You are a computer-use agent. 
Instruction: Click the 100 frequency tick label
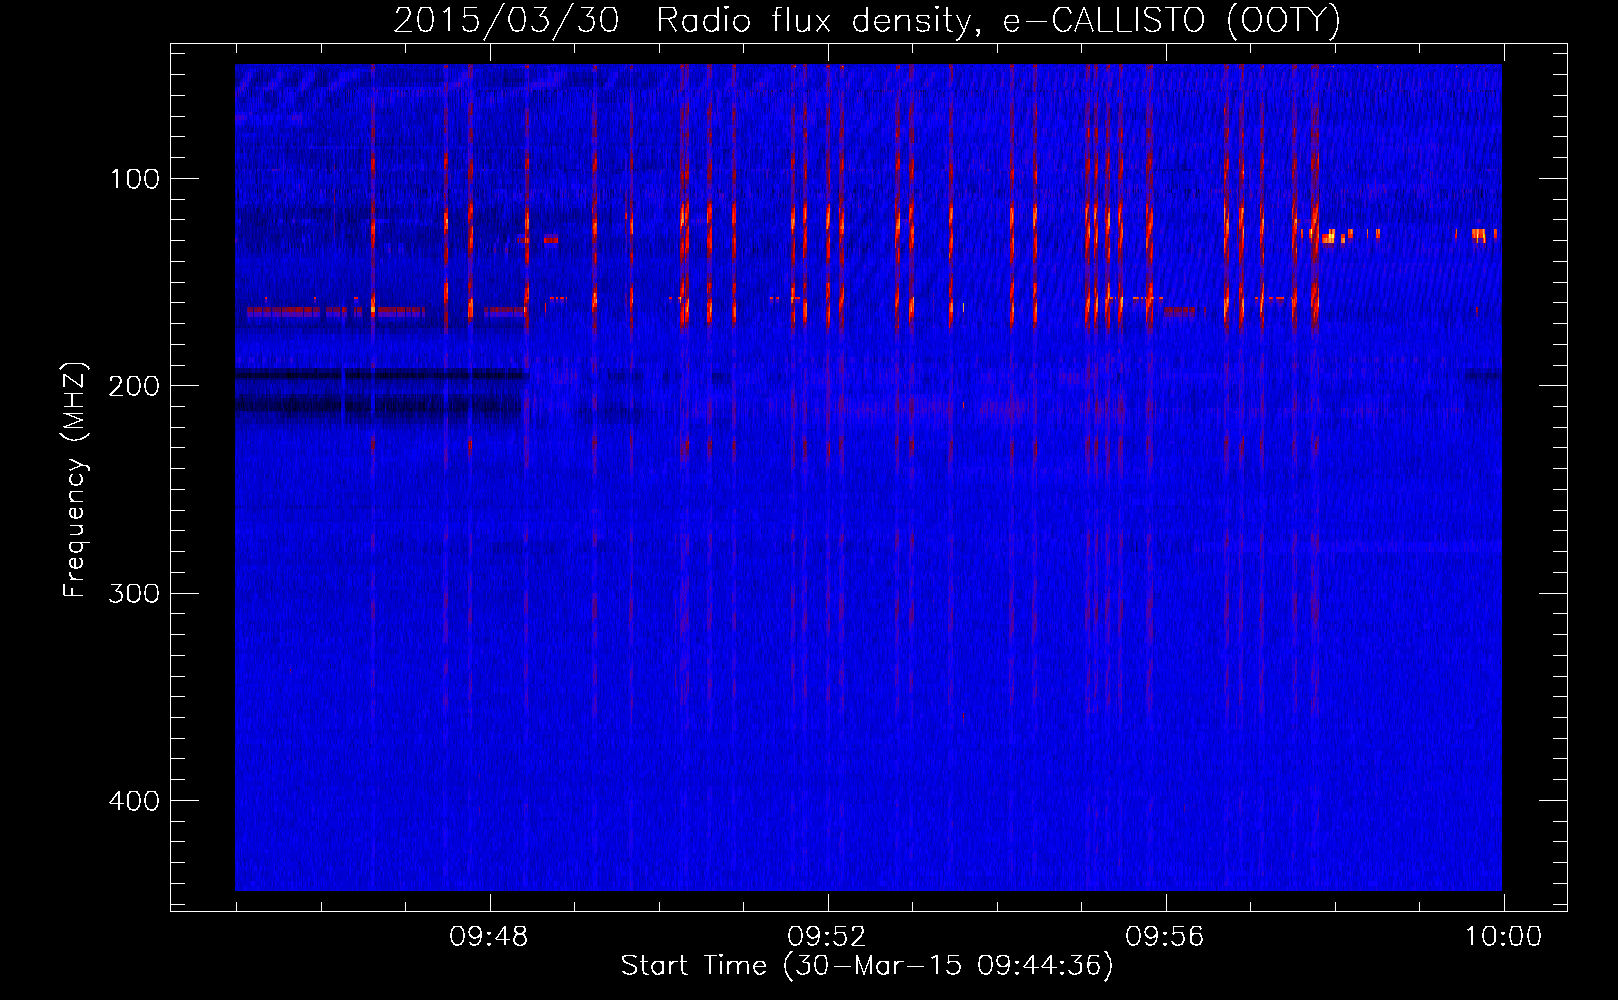point(135,179)
